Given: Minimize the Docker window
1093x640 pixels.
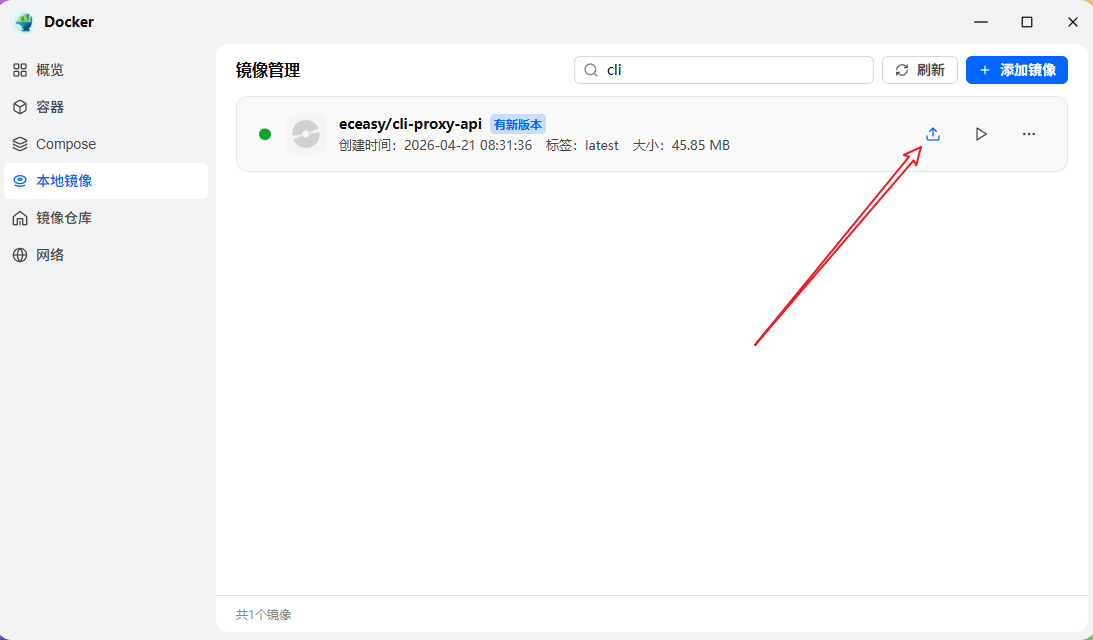Looking at the screenshot, I should tap(981, 22).
